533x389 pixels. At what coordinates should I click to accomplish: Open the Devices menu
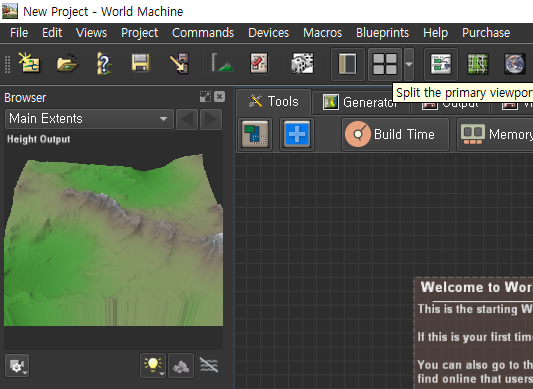click(x=269, y=33)
